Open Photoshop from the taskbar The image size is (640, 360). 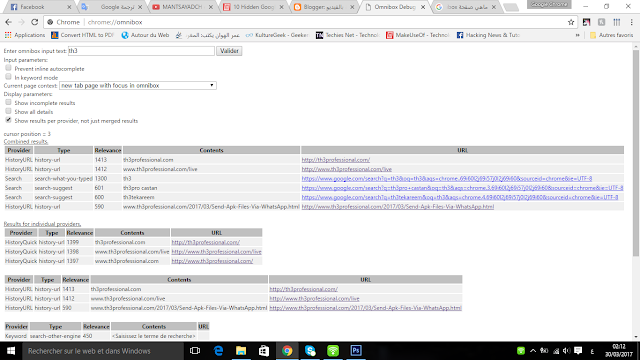click(356, 351)
